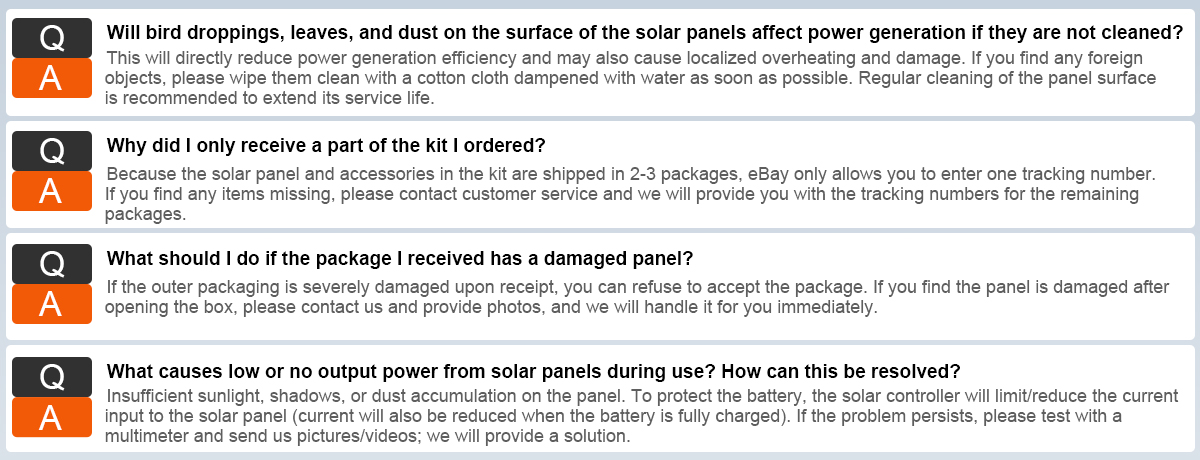Viewport: 1200px width, 460px height.
Task: Click the Q badge beside the low output power question
Action: click(x=52, y=377)
